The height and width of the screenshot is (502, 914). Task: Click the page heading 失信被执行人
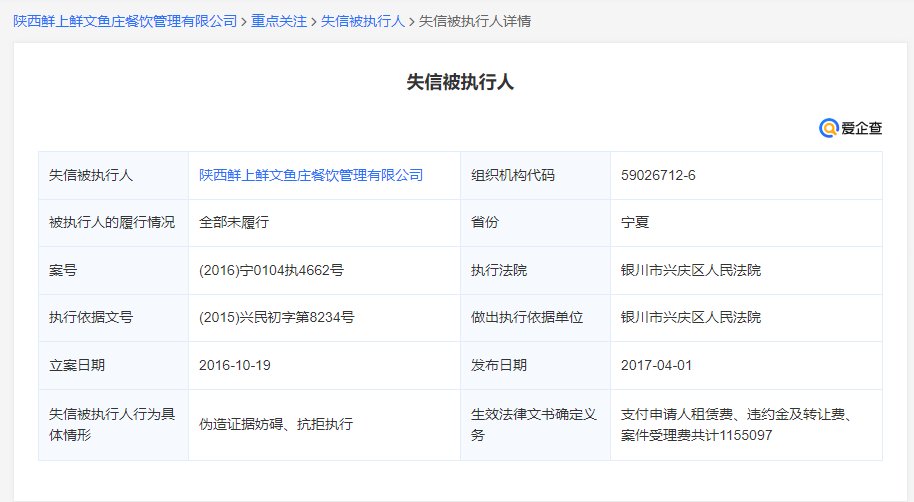(460, 82)
